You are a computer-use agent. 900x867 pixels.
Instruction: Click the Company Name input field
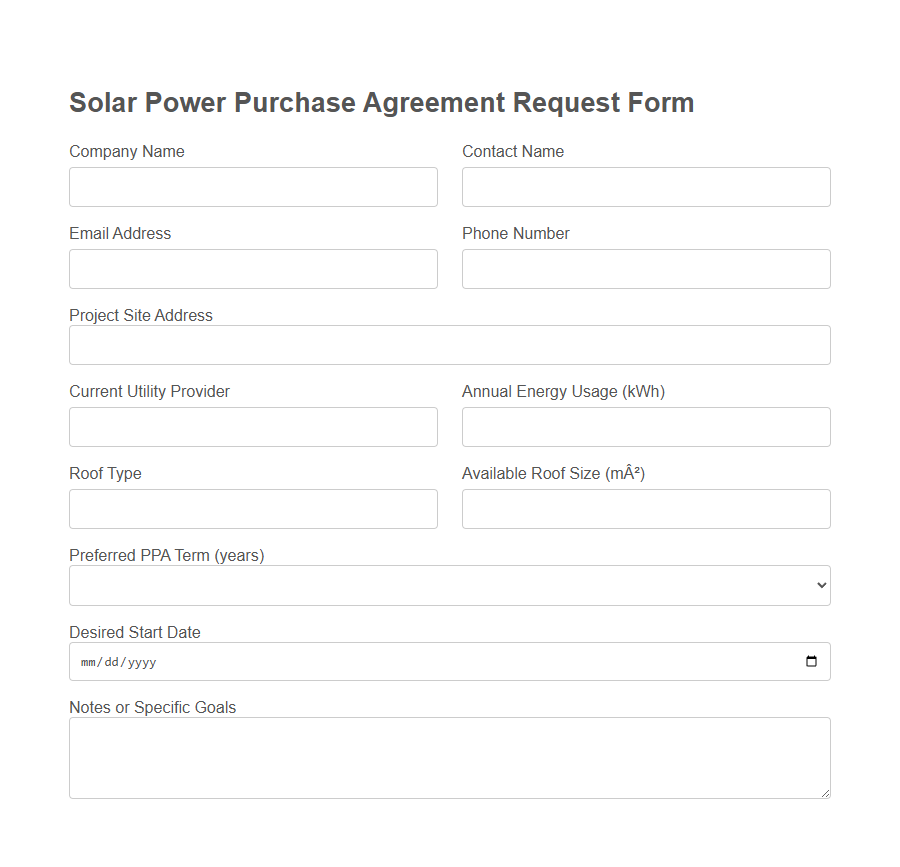[253, 187]
